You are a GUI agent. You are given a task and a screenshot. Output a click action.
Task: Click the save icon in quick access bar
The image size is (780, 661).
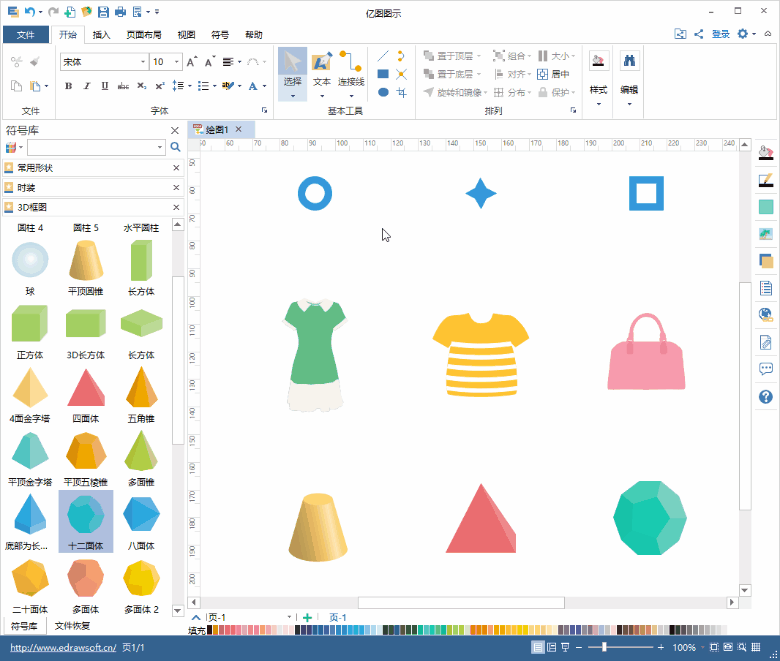pyautogui.click(x=103, y=12)
